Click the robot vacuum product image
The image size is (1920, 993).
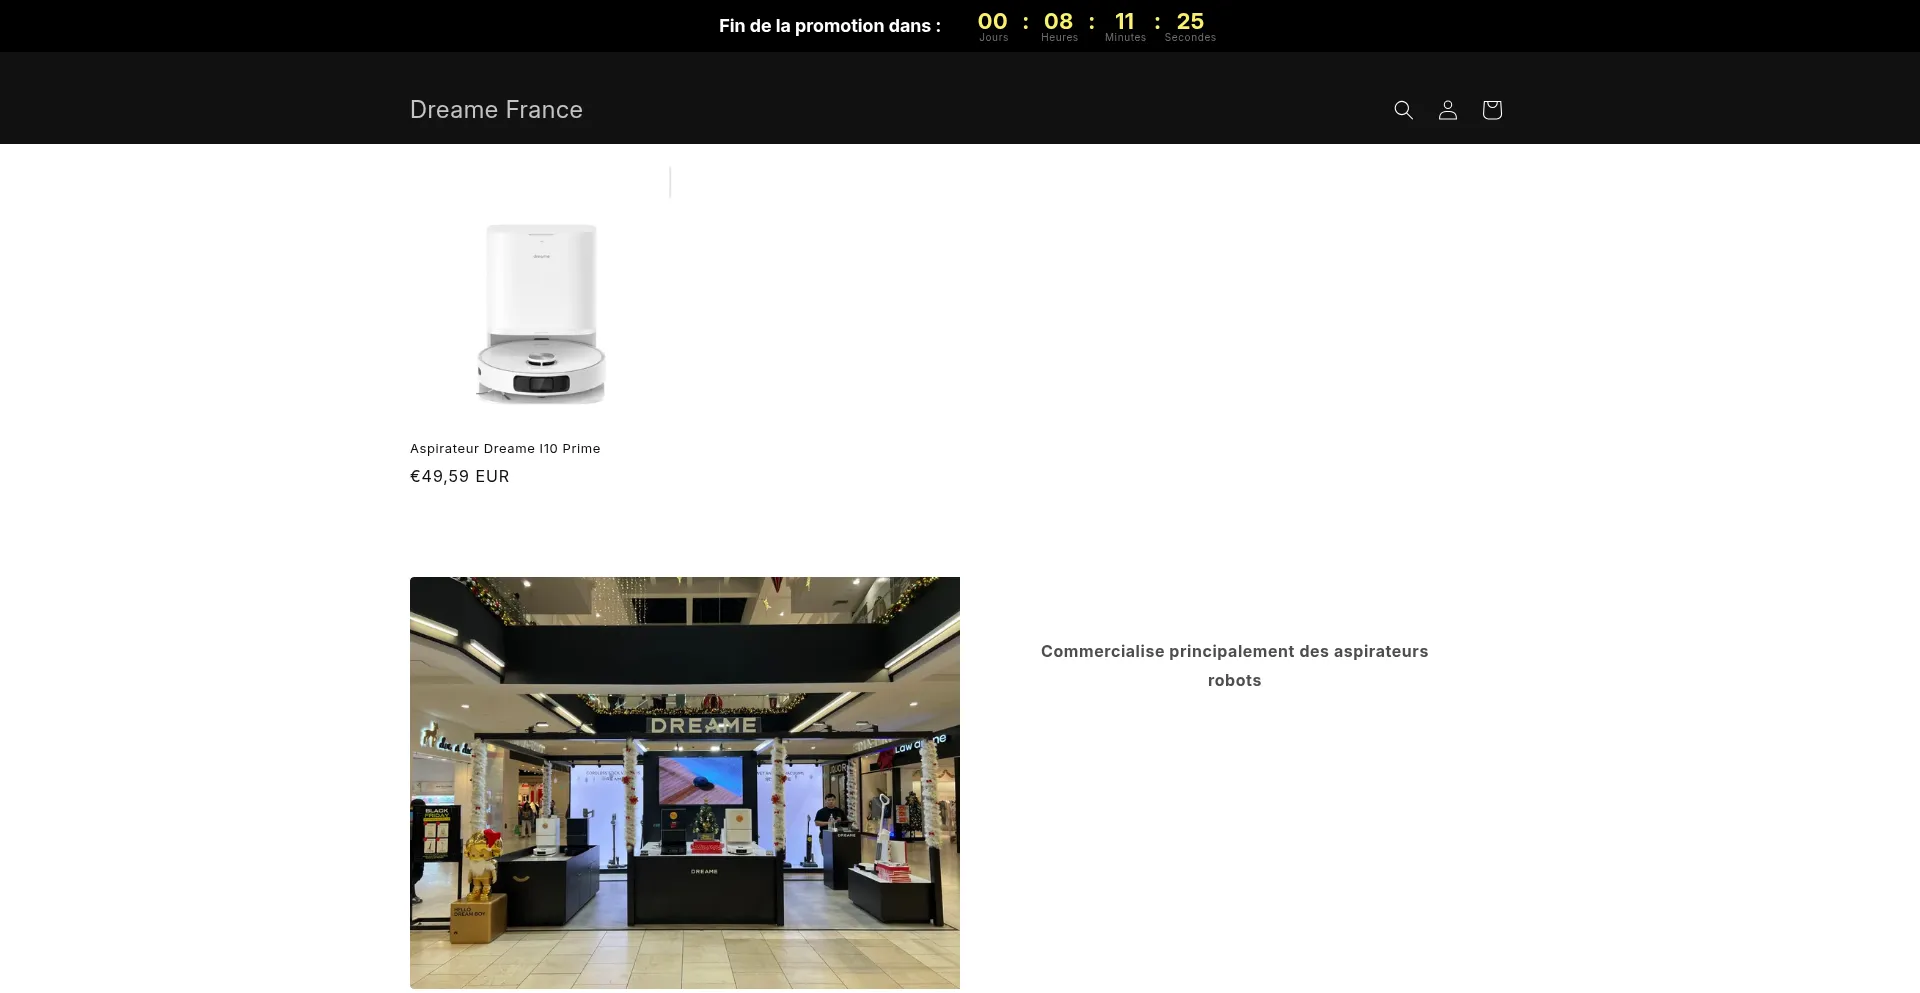click(x=540, y=313)
